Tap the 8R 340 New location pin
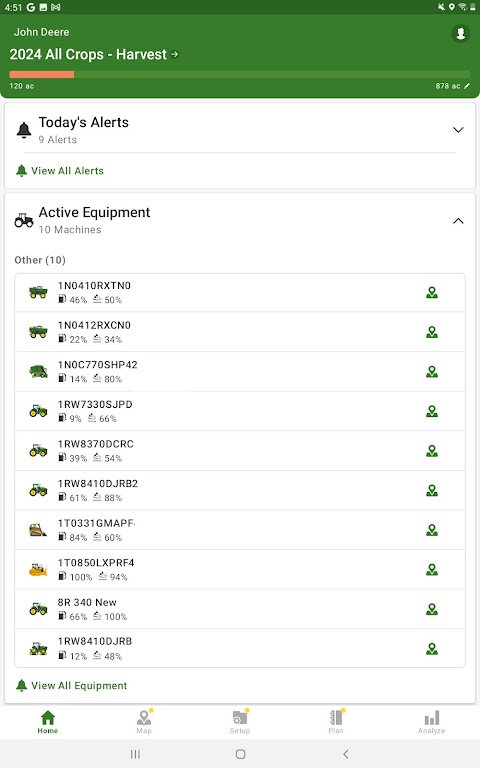480x768 pixels. click(x=432, y=609)
